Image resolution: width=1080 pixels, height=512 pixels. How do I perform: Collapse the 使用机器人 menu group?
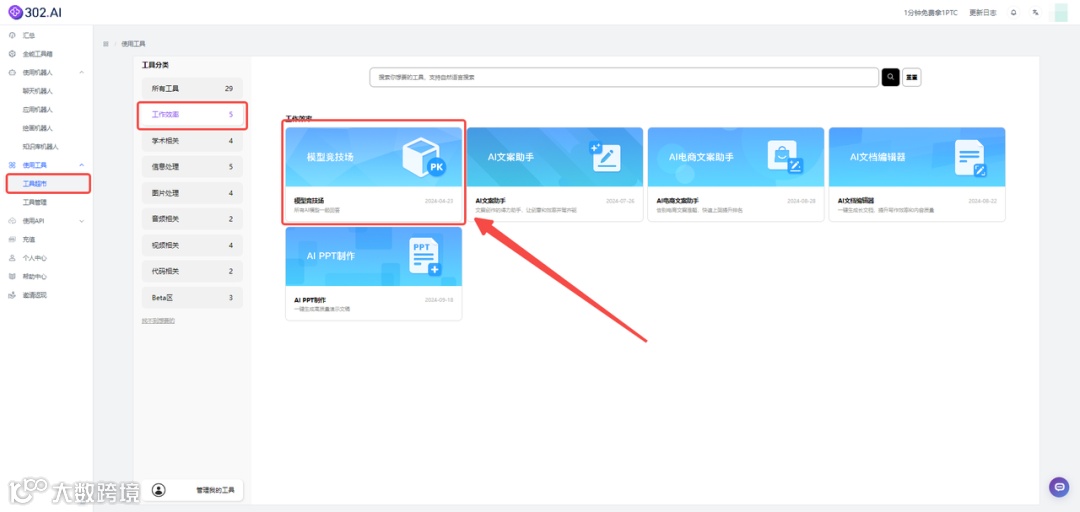click(x=82, y=72)
